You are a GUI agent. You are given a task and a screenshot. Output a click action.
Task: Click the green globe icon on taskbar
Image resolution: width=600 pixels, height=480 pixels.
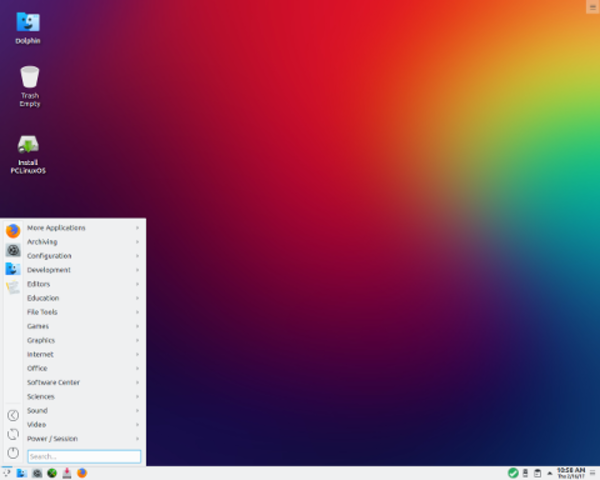(x=52, y=473)
